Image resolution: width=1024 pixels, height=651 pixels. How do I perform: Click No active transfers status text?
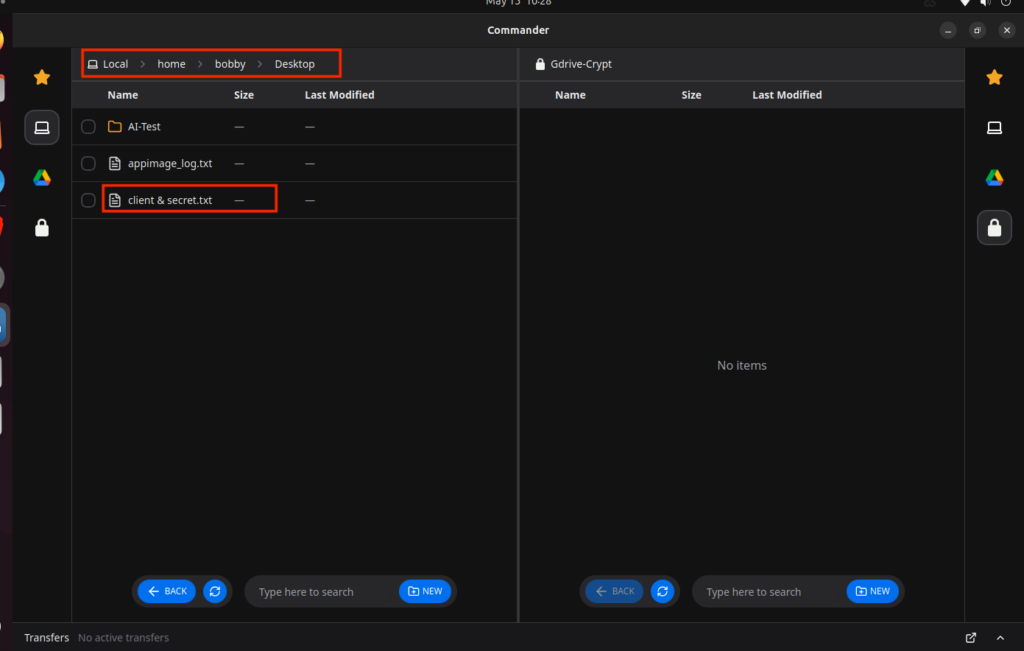(x=123, y=638)
